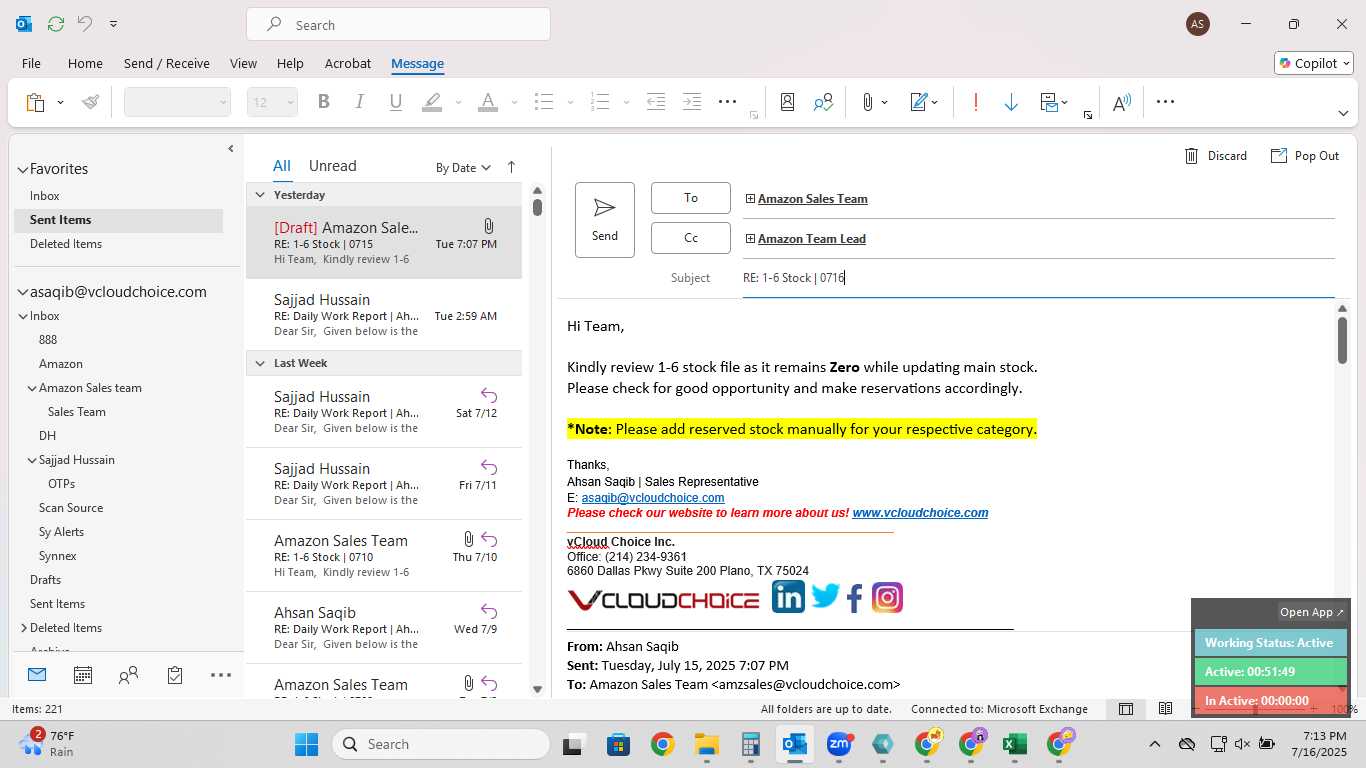
Task: Insert a bulleted list
Action: coord(544,102)
